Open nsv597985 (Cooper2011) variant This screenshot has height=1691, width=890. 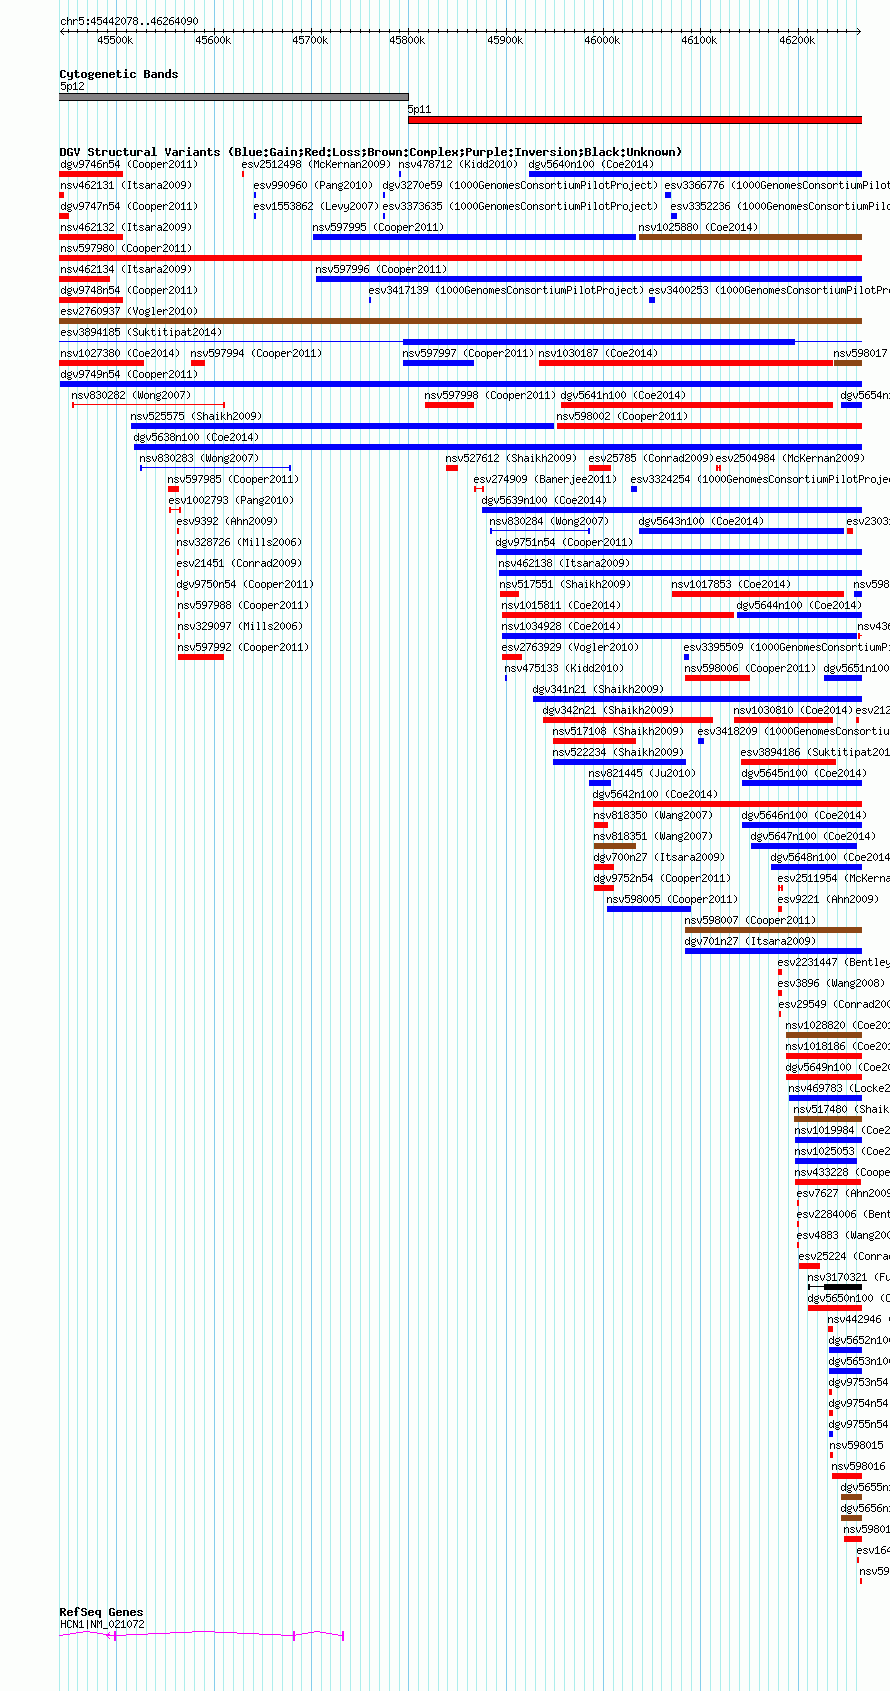tap(173, 489)
